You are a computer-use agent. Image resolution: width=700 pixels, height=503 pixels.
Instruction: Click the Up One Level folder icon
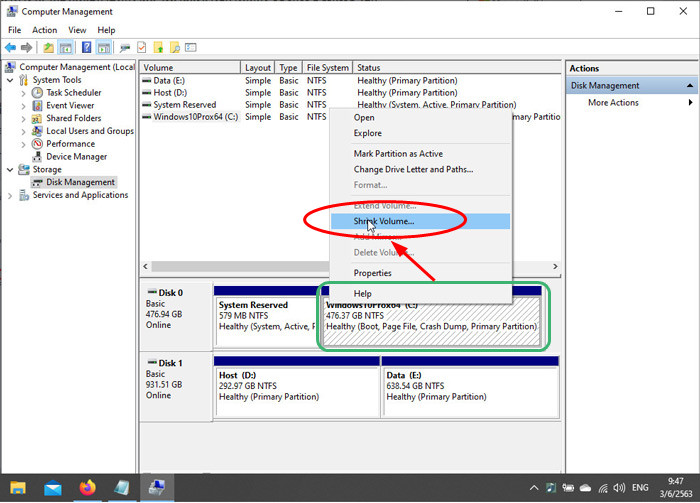click(x=48, y=47)
